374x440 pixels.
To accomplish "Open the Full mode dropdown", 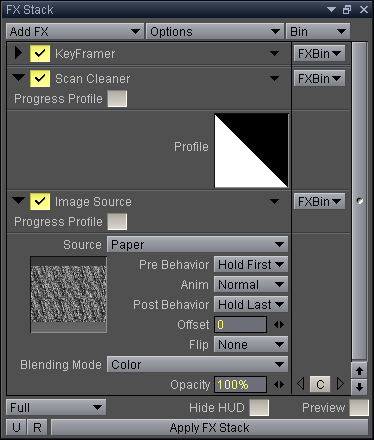I will coord(56,407).
